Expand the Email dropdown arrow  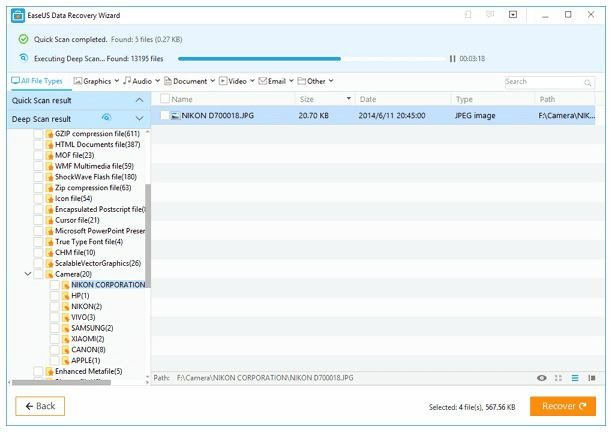(291, 81)
